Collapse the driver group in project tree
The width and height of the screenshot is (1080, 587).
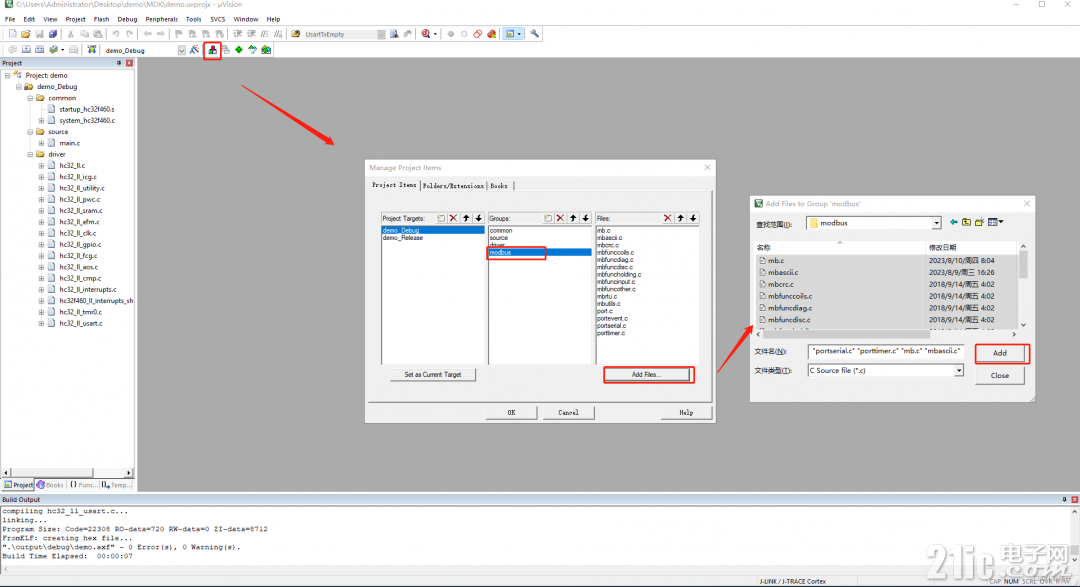pyautogui.click(x=30, y=154)
